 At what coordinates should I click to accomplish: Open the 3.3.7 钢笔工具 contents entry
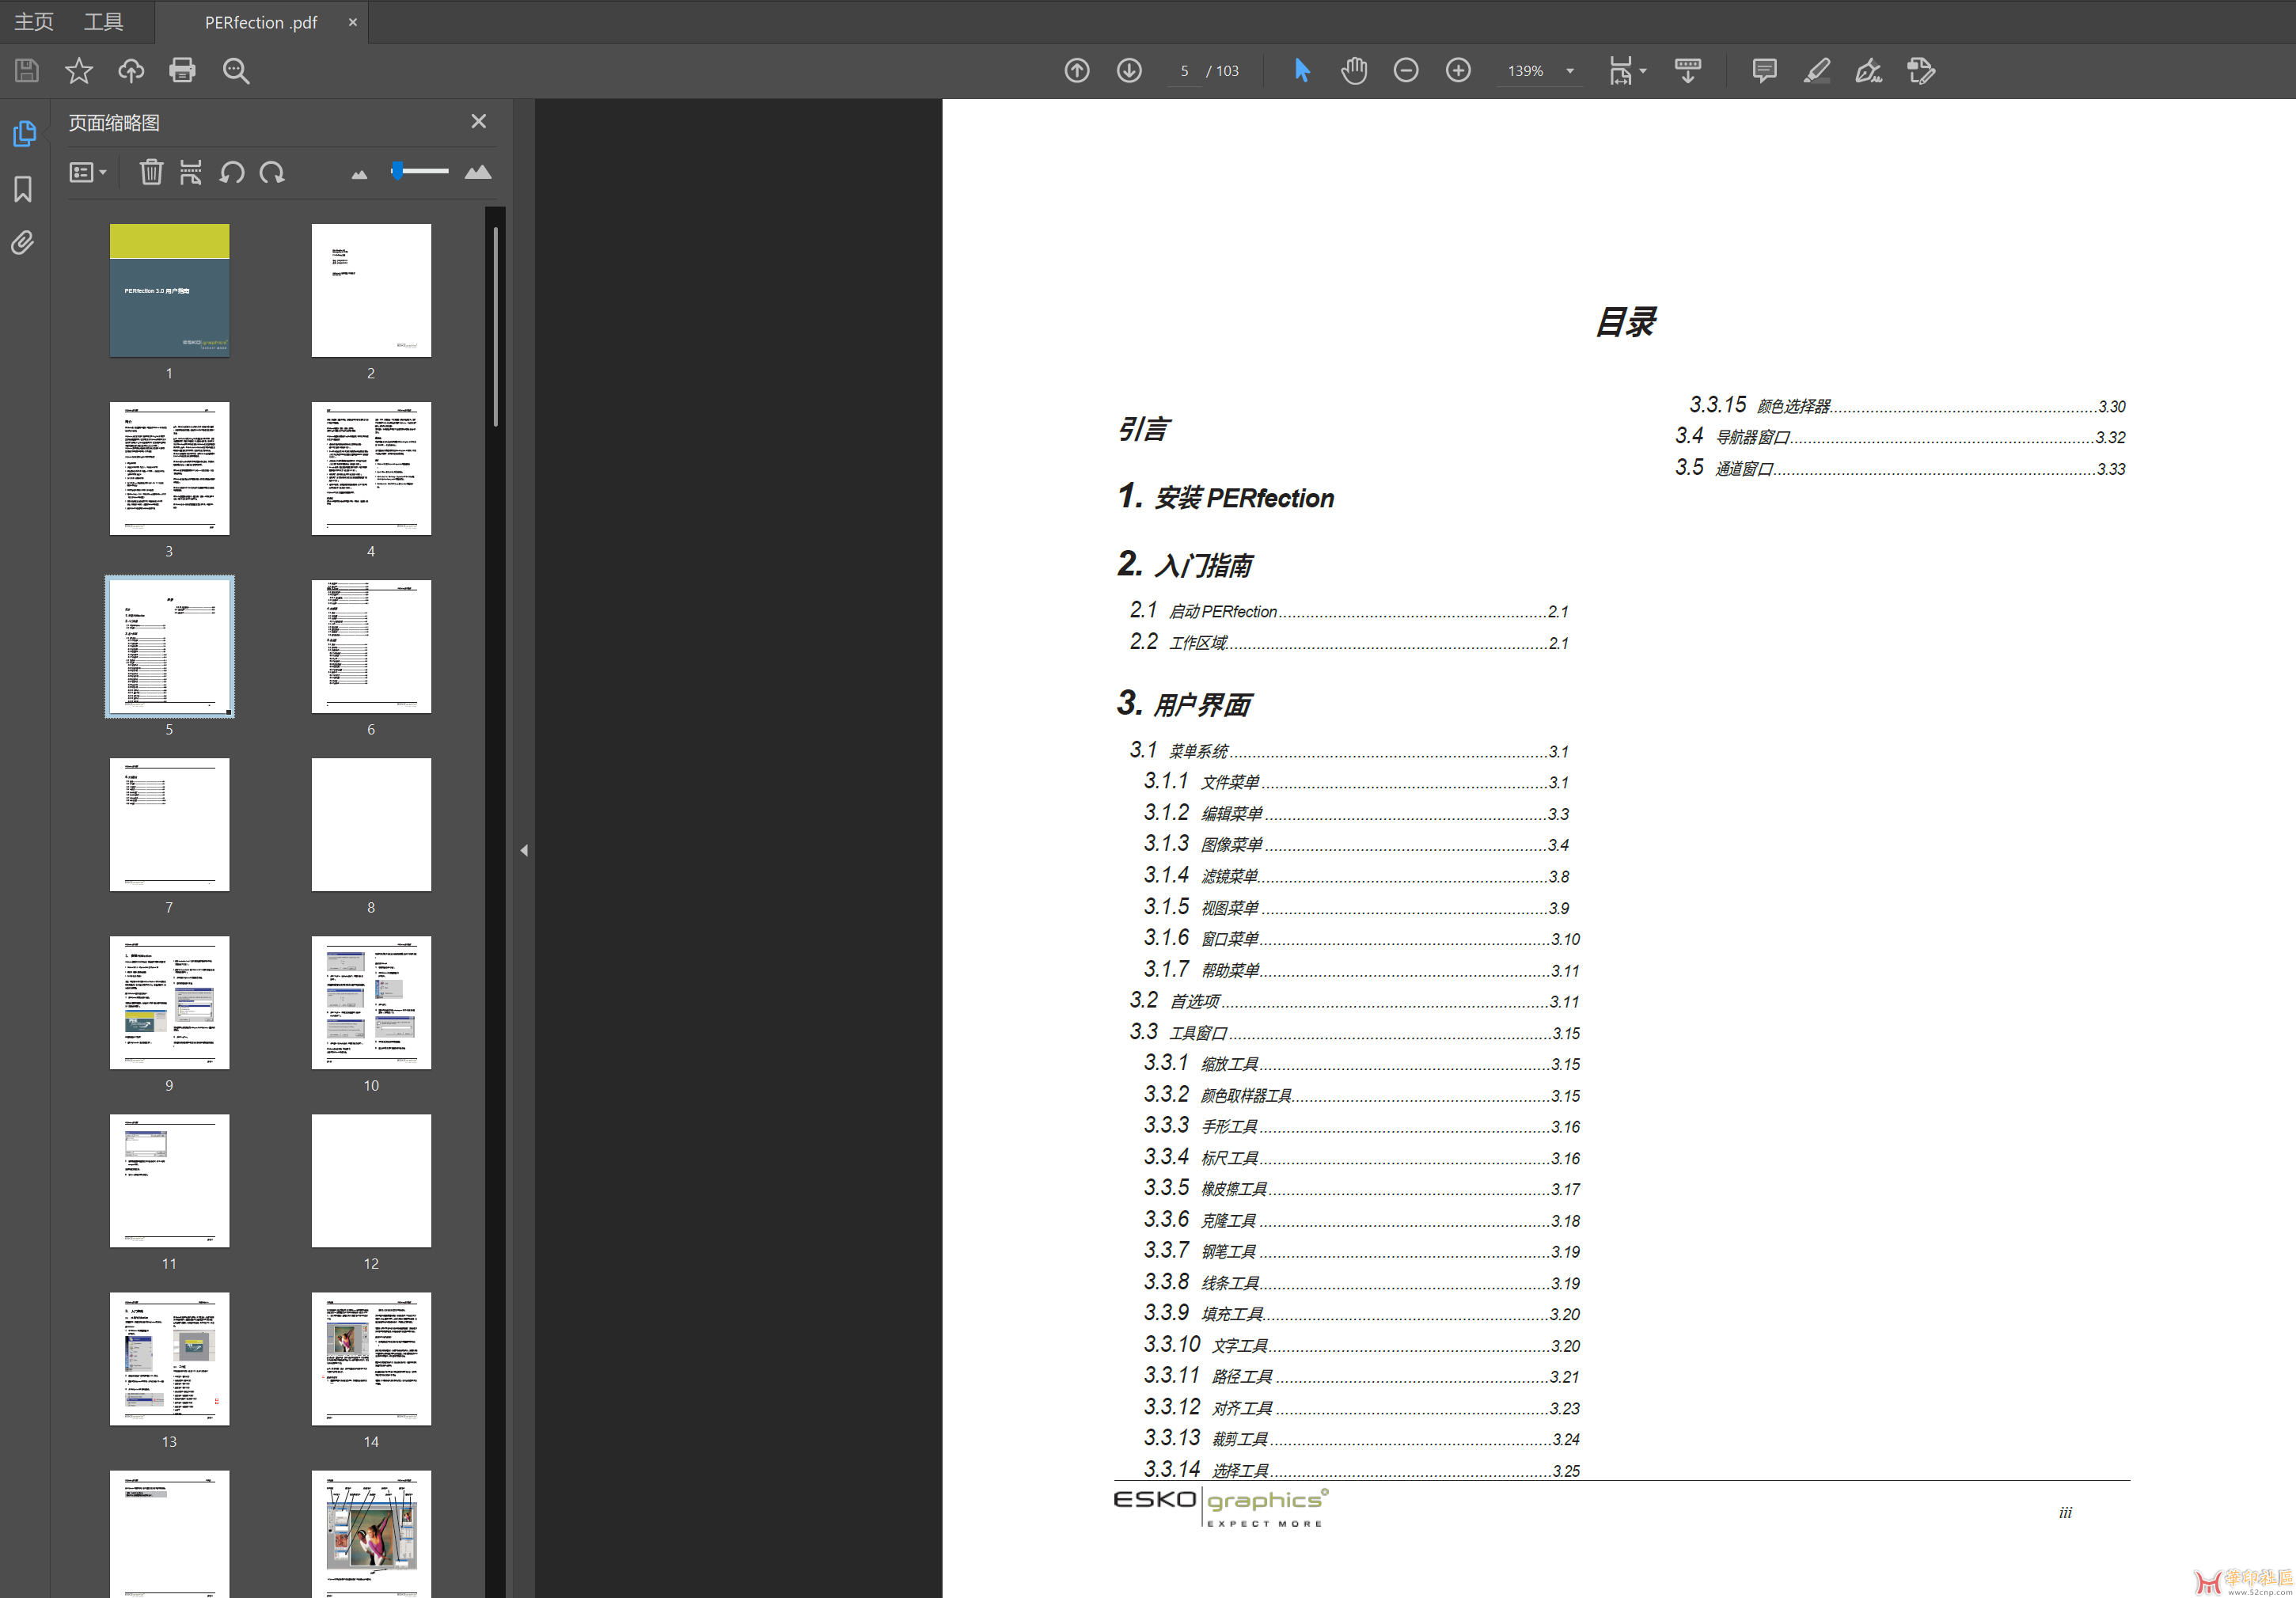point(1362,1251)
